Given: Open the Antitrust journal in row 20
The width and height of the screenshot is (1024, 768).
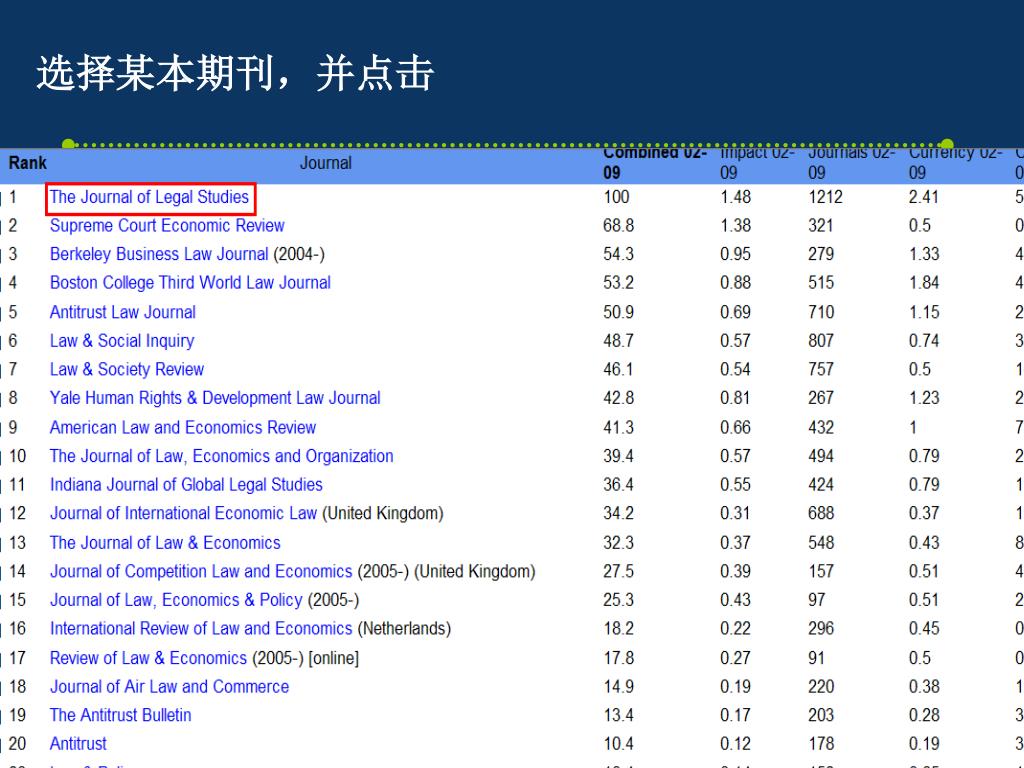Looking at the screenshot, I should click(78, 744).
